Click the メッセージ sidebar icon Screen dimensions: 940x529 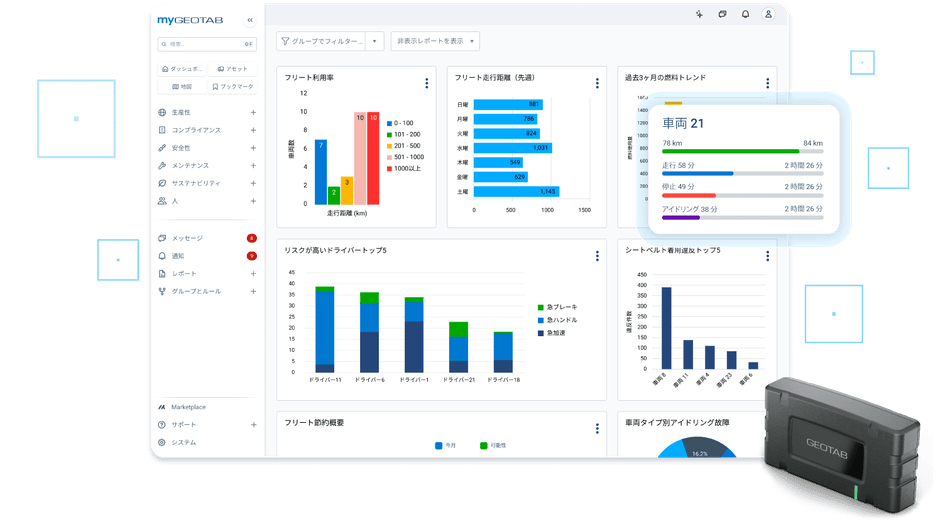(162, 238)
